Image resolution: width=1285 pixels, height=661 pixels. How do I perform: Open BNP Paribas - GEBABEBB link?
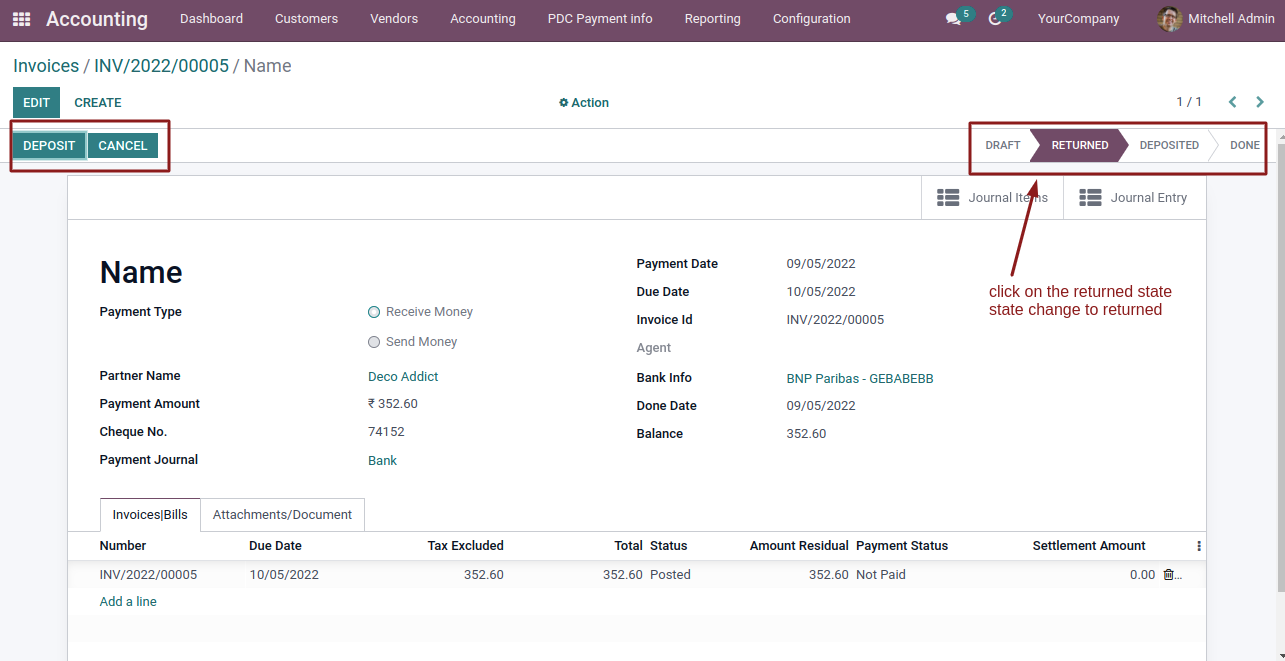(x=860, y=379)
